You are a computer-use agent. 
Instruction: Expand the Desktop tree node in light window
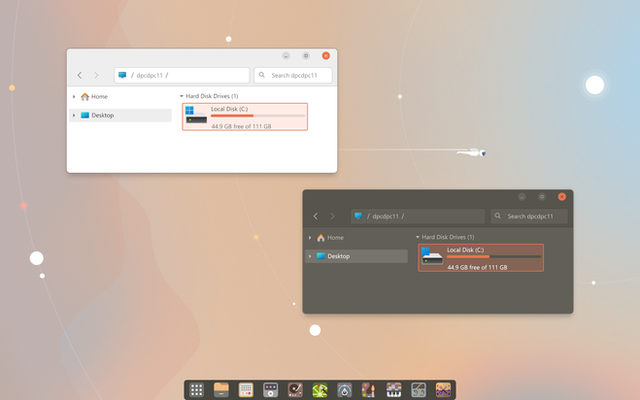click(74, 116)
